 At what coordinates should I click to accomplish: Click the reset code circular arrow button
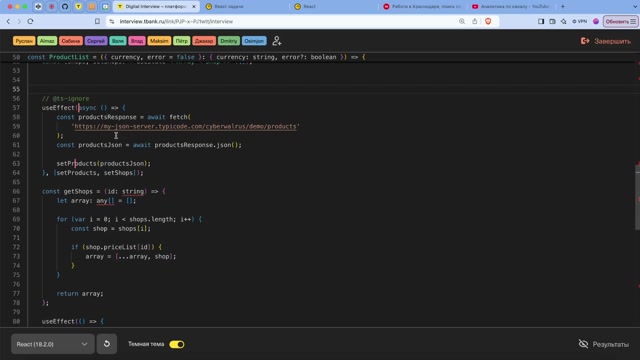(107, 344)
